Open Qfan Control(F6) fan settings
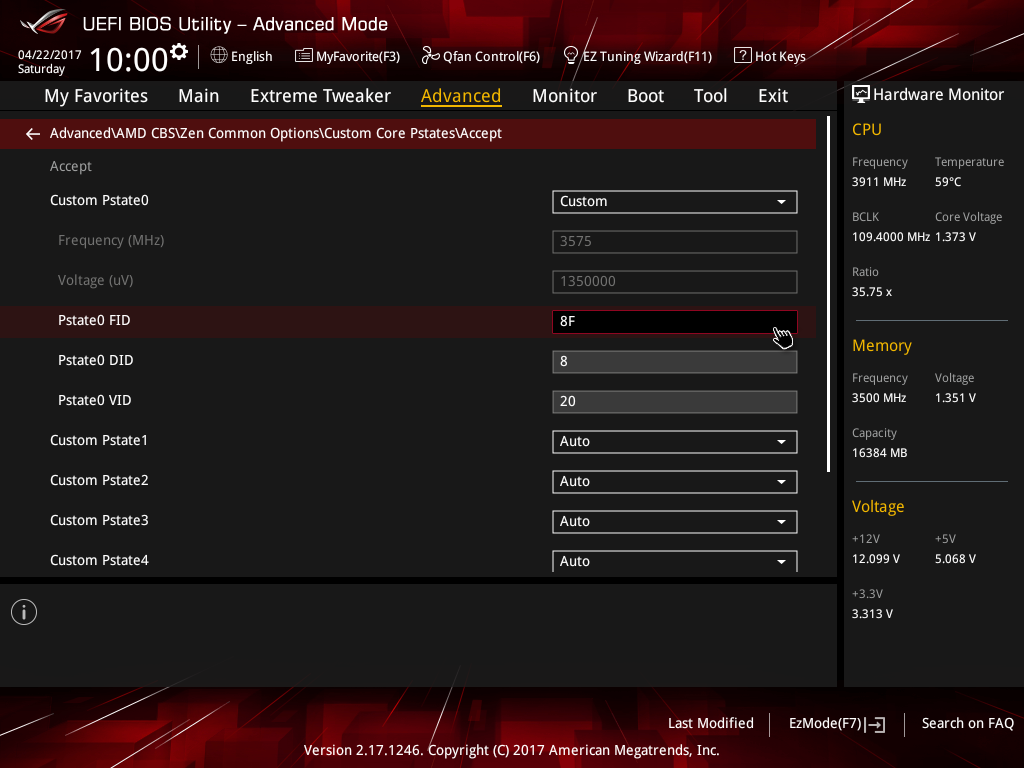Viewport: 1024px width, 768px height. click(480, 56)
